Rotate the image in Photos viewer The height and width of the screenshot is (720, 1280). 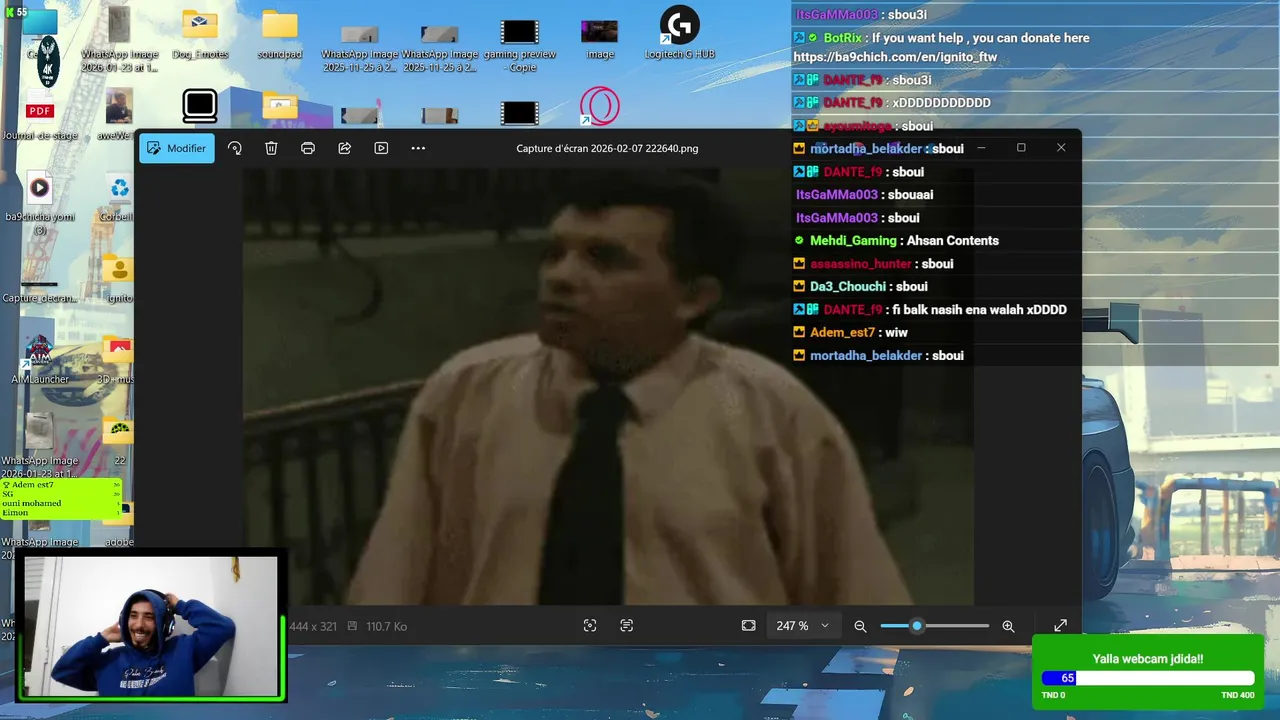tap(235, 148)
